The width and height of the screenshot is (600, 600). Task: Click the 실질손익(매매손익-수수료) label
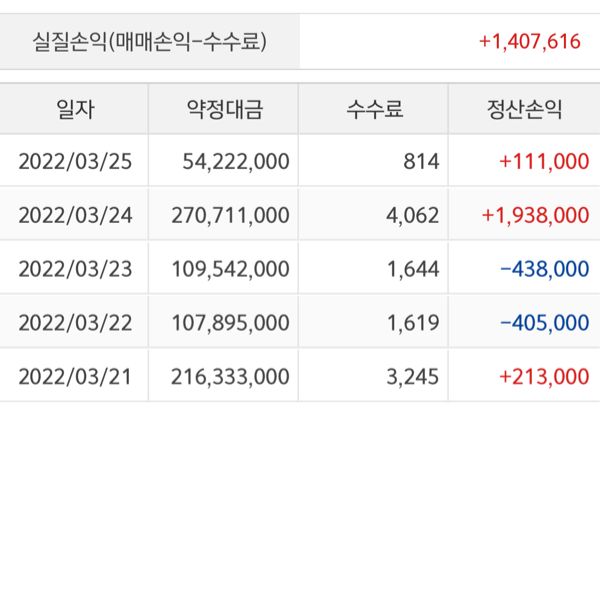click(x=150, y=42)
